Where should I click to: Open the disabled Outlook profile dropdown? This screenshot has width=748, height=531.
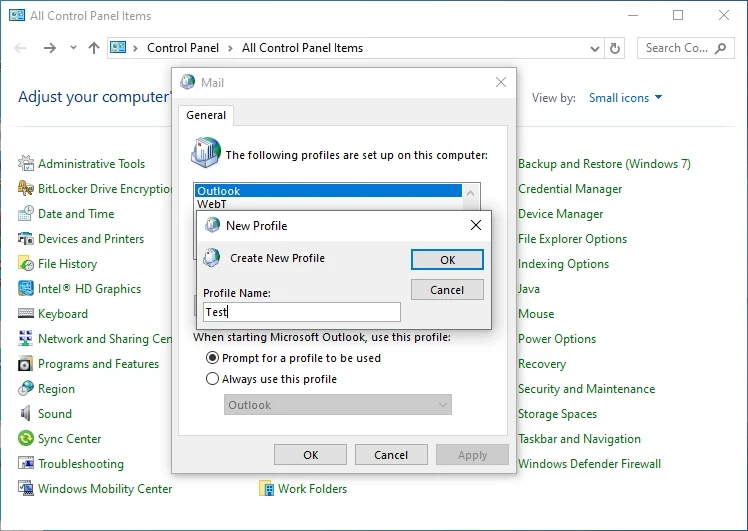[338, 405]
